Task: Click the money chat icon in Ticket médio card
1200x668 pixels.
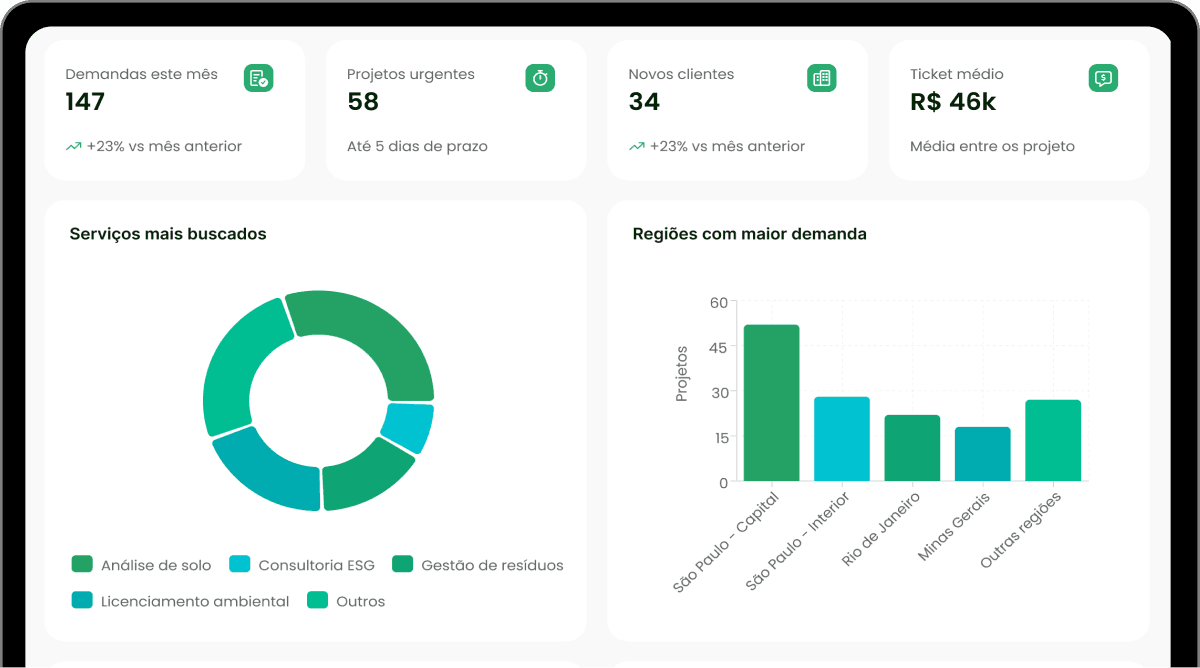Action: (x=1103, y=78)
